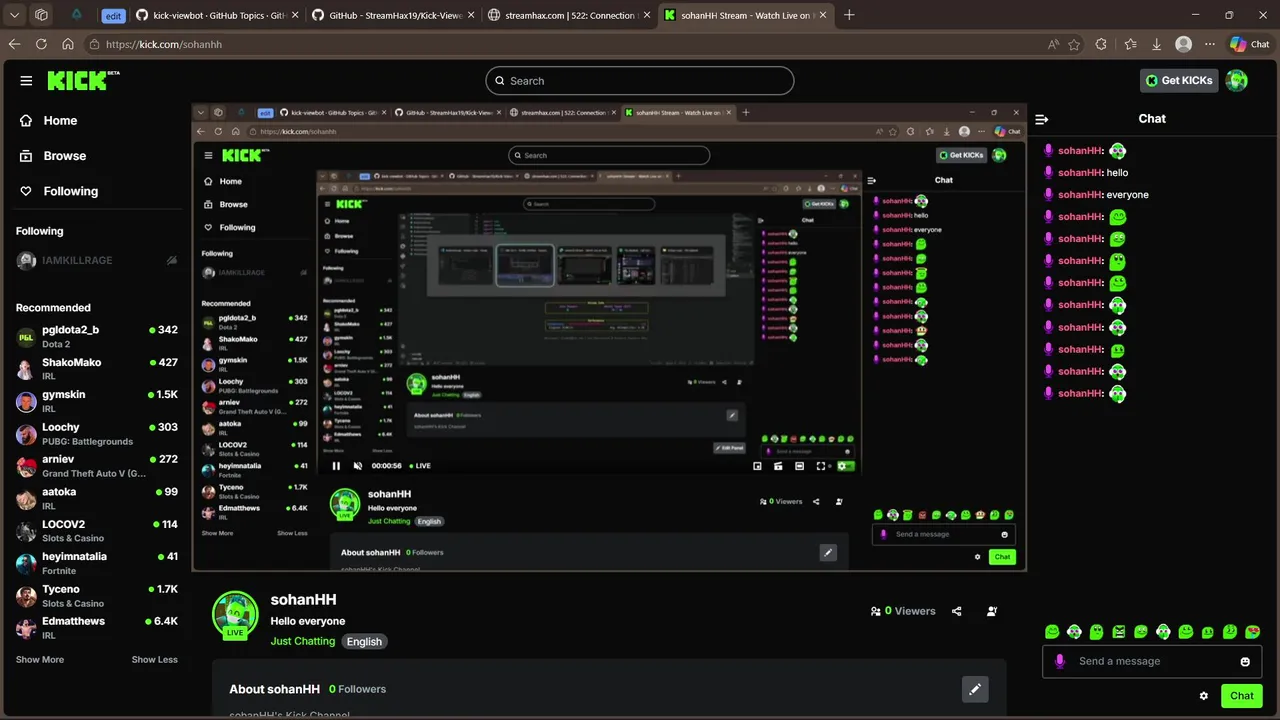This screenshot has width=1280, height=720.
Task: Open gymskin recommended channel
Action: 96,401
